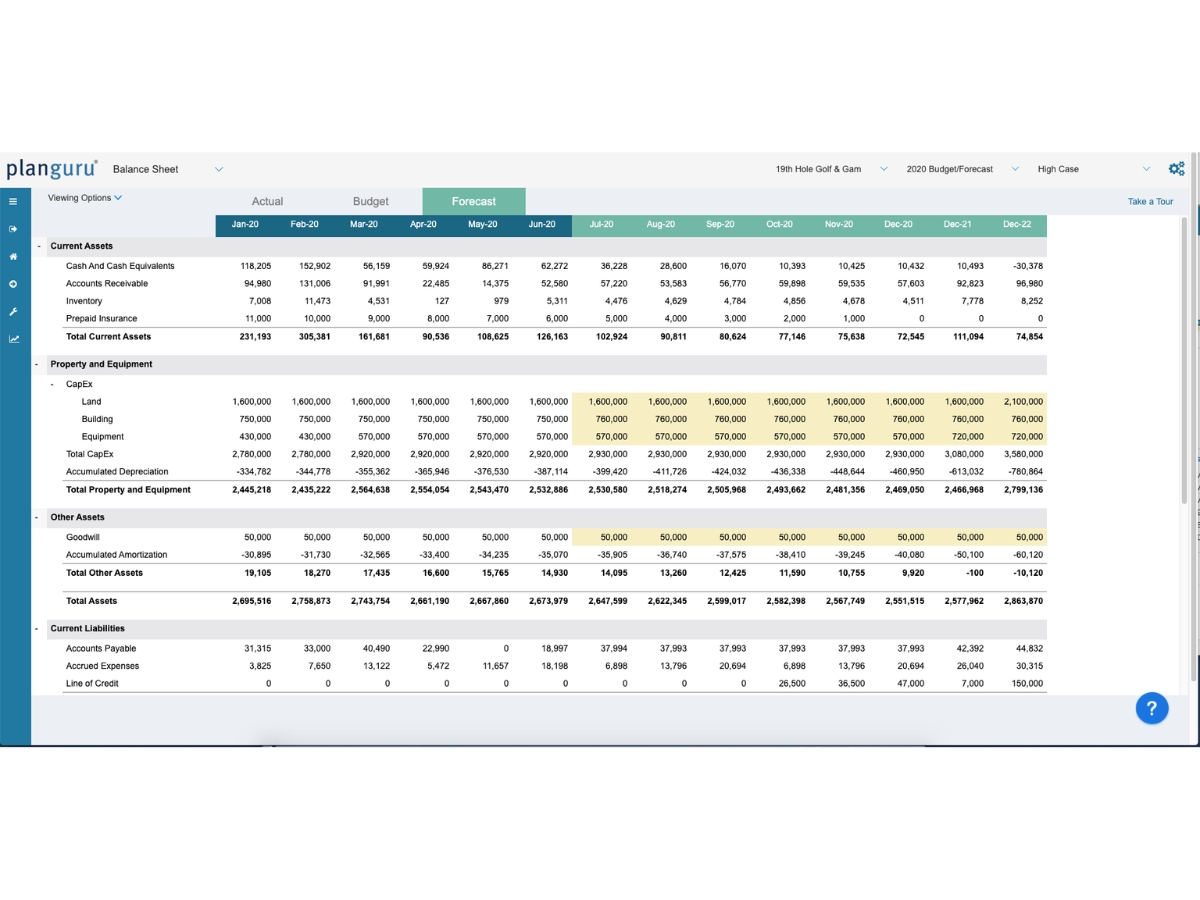Switch to the Budget tab
Image resolution: width=1200 pixels, height=900 pixels.
tap(370, 201)
